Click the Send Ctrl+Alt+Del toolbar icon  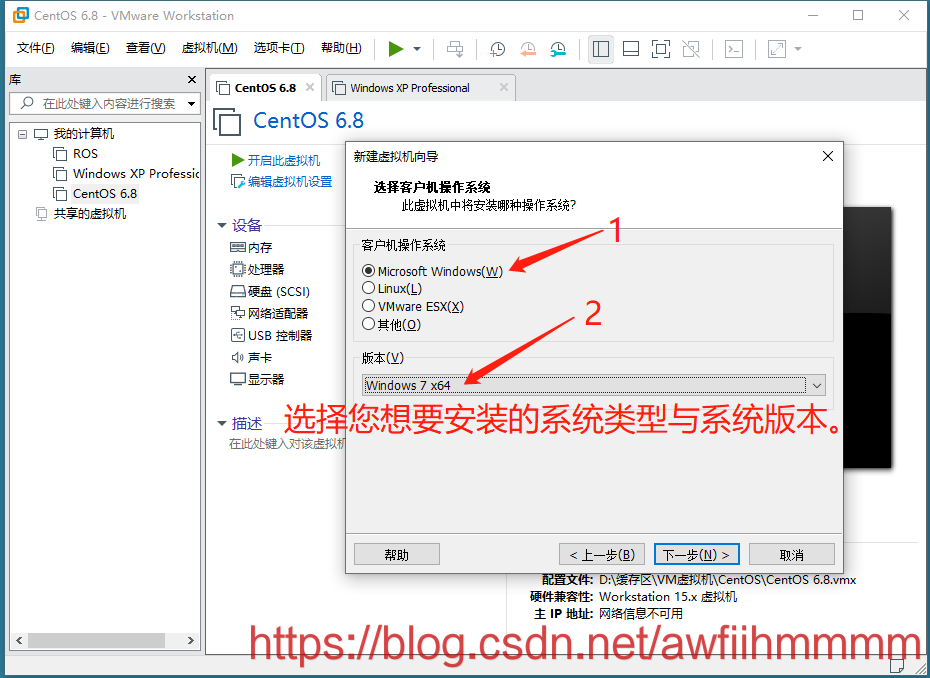[455, 49]
